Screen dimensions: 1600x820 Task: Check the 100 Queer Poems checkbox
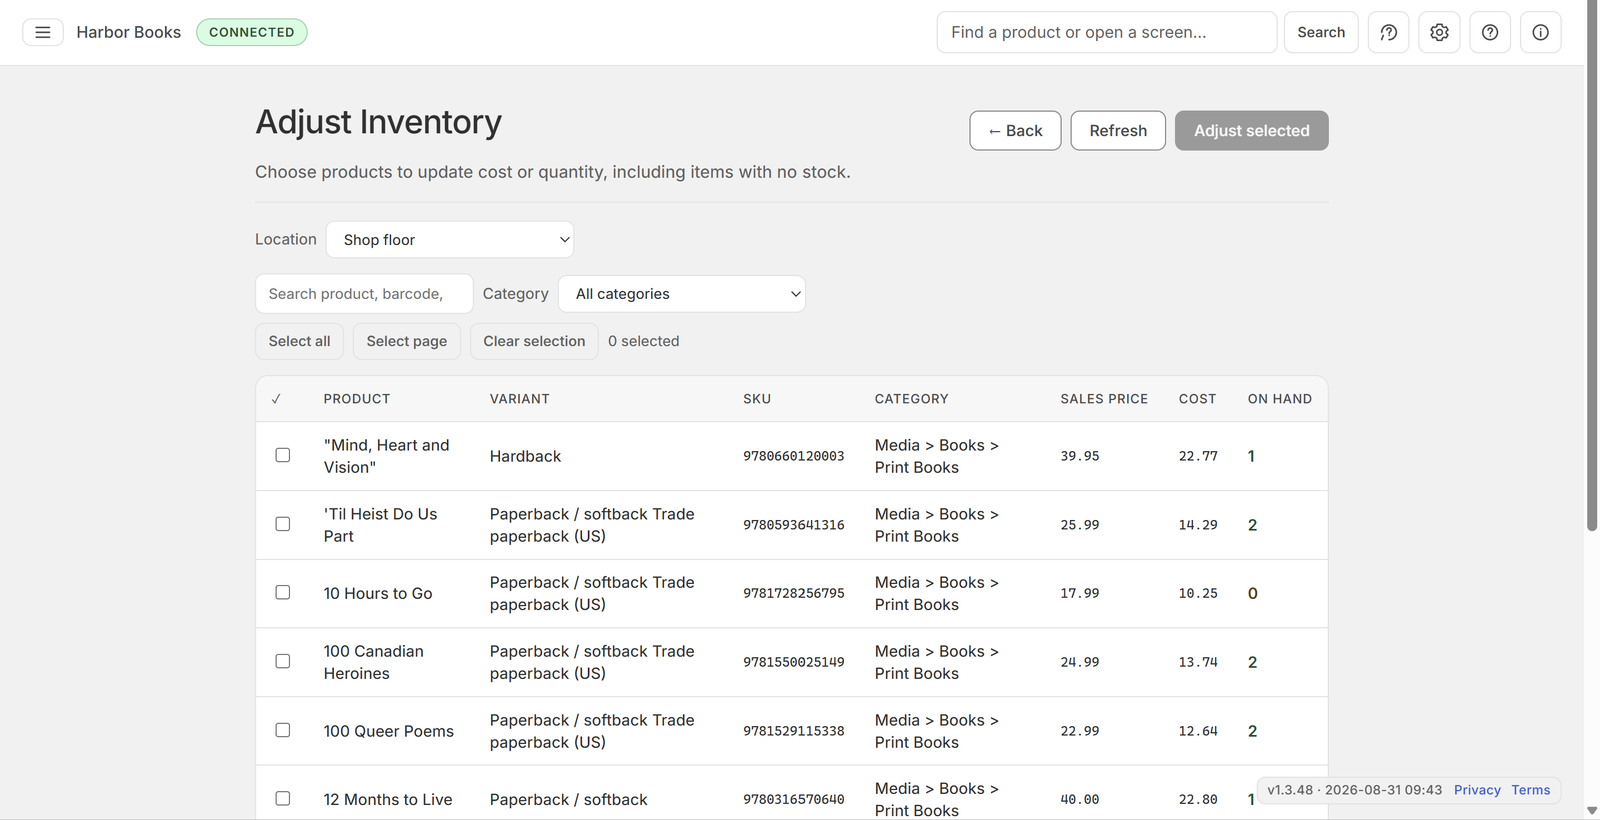[x=283, y=730]
